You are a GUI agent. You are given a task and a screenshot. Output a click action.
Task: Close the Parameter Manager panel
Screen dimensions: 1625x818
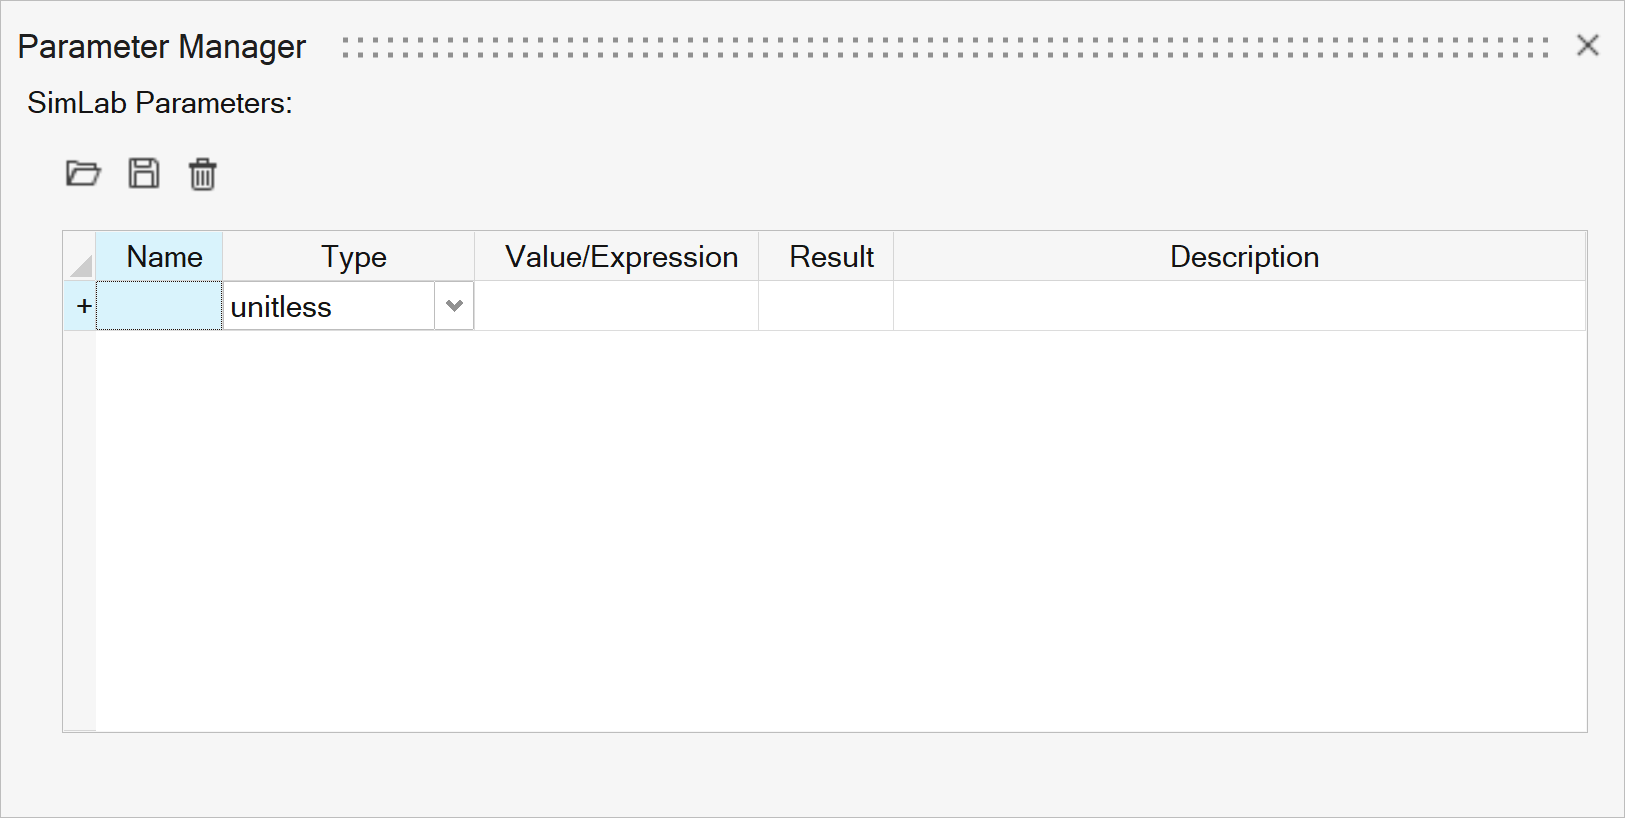pyautogui.click(x=1587, y=45)
